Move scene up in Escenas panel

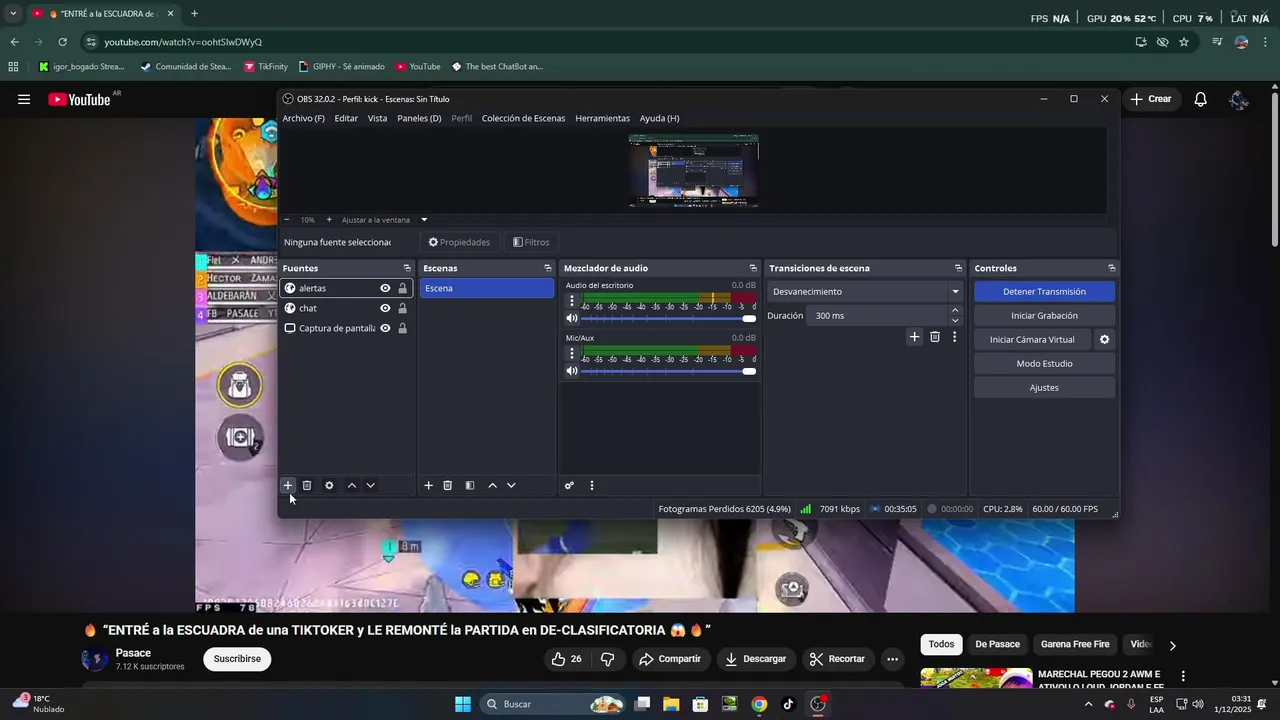pos(492,485)
